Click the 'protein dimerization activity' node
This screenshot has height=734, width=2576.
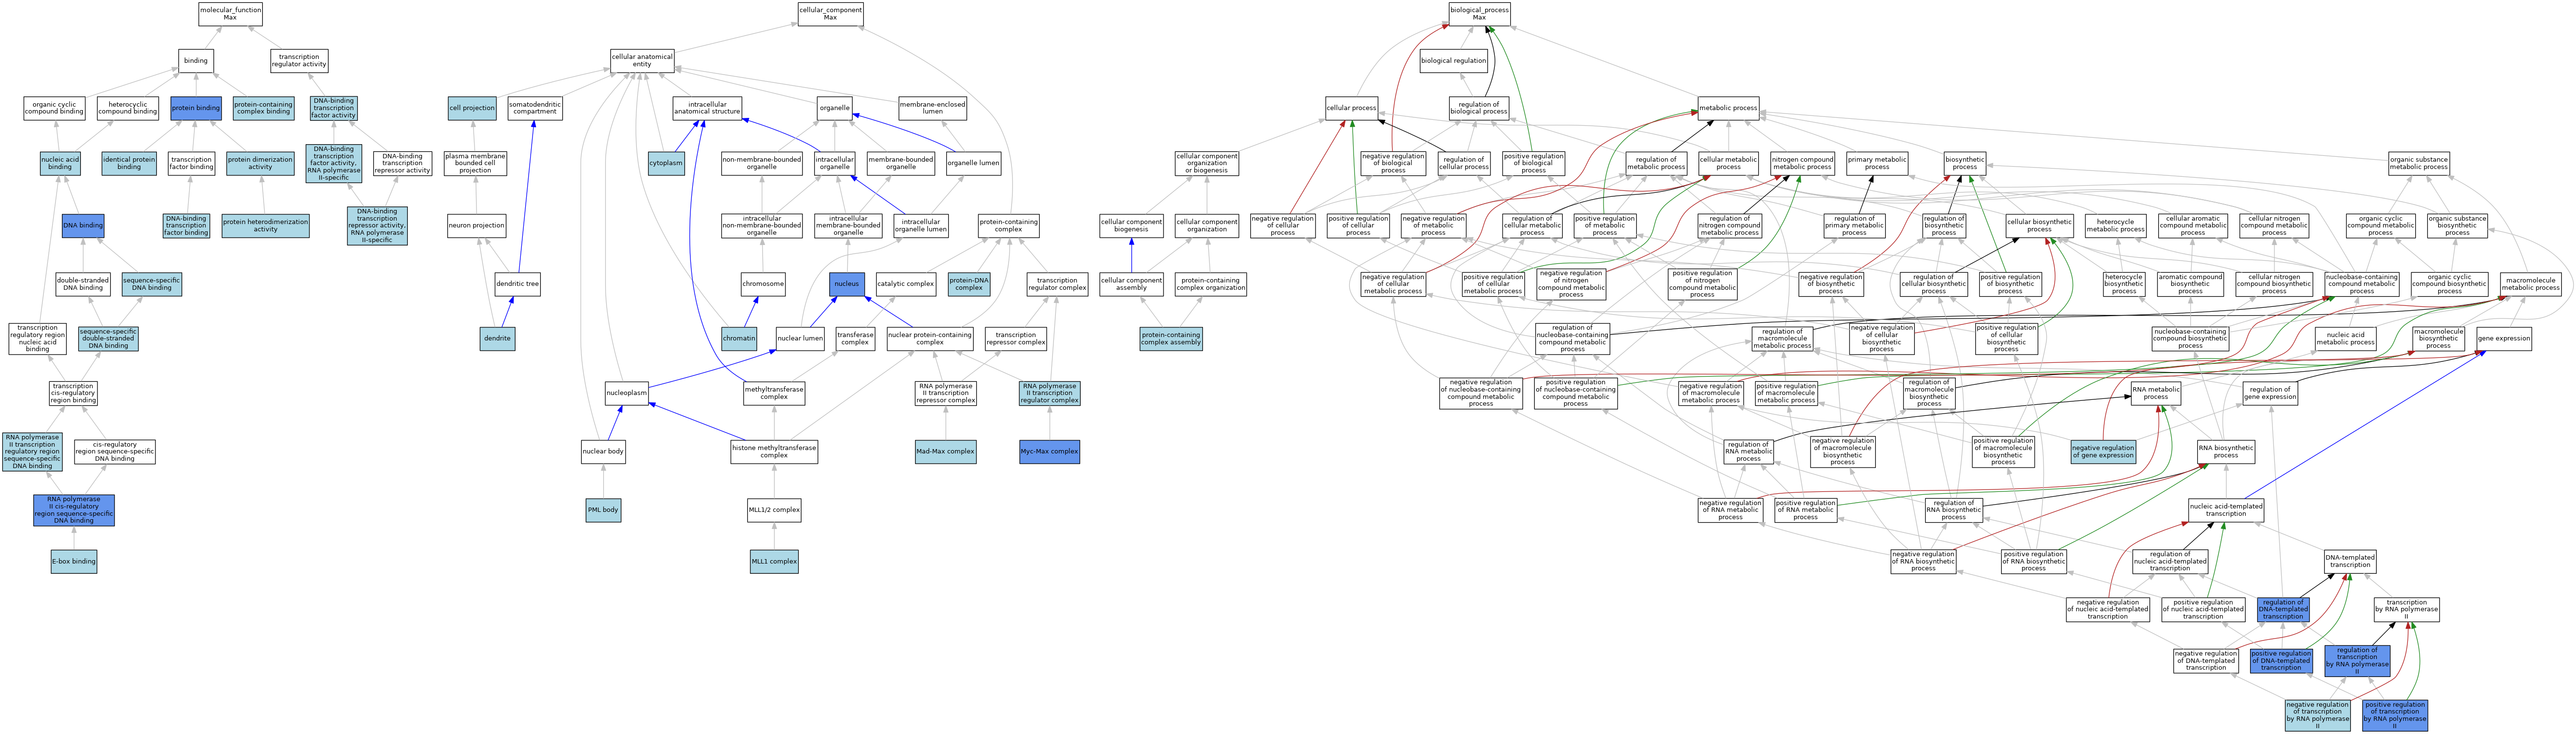(x=260, y=163)
